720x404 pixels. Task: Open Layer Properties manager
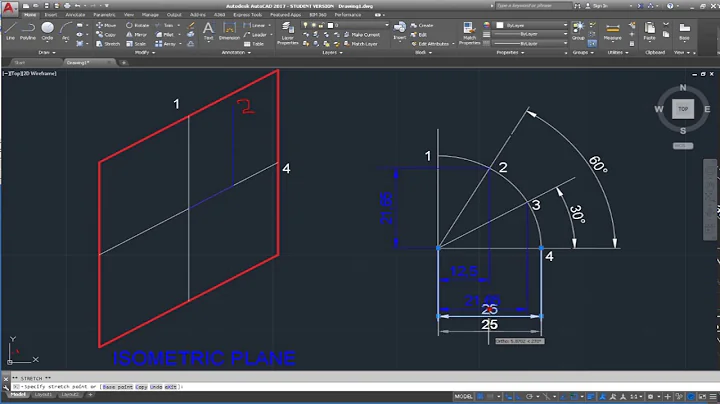click(x=287, y=33)
